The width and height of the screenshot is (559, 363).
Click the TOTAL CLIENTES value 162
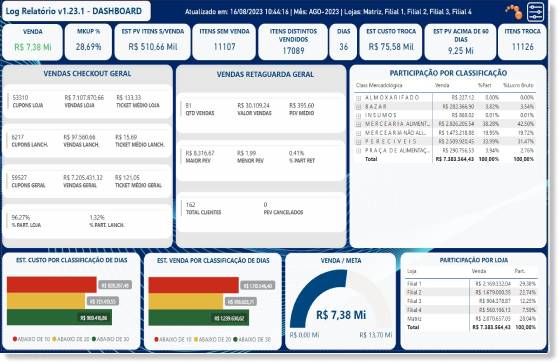(190, 205)
